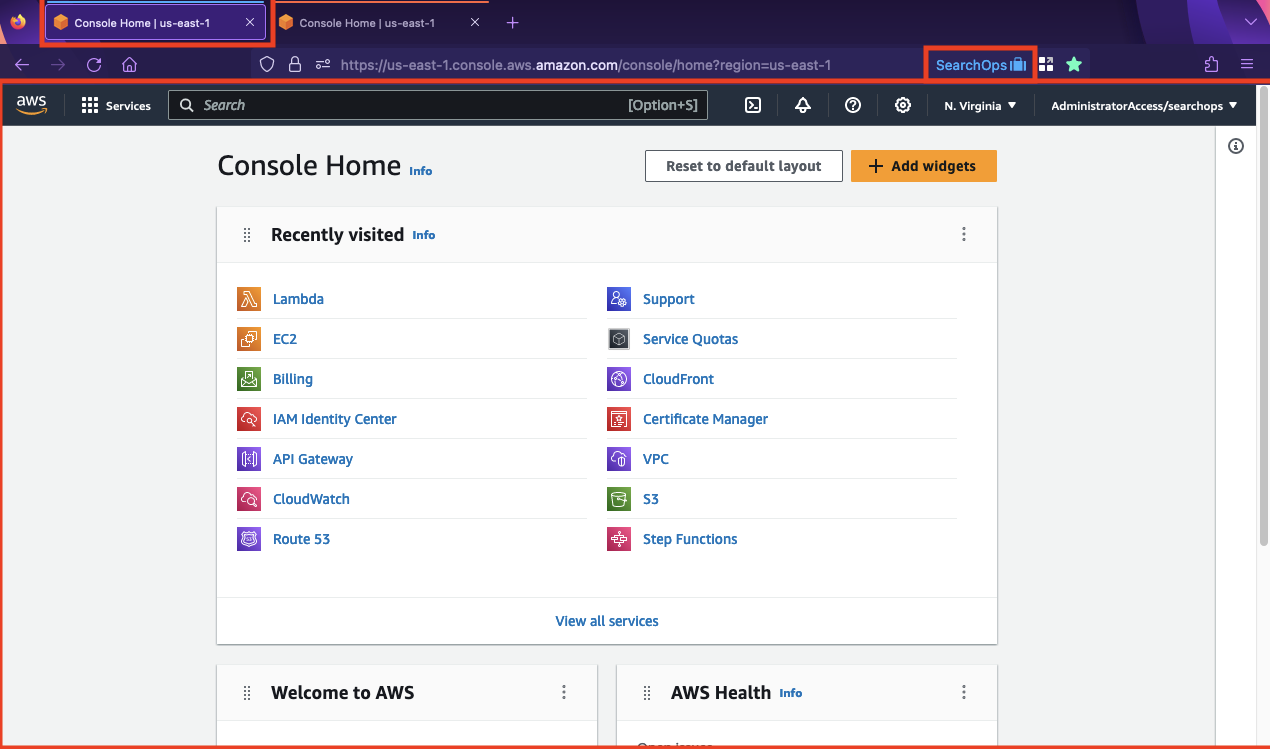Open Lambda service icon
The width and height of the screenshot is (1270, 749).
pos(249,299)
